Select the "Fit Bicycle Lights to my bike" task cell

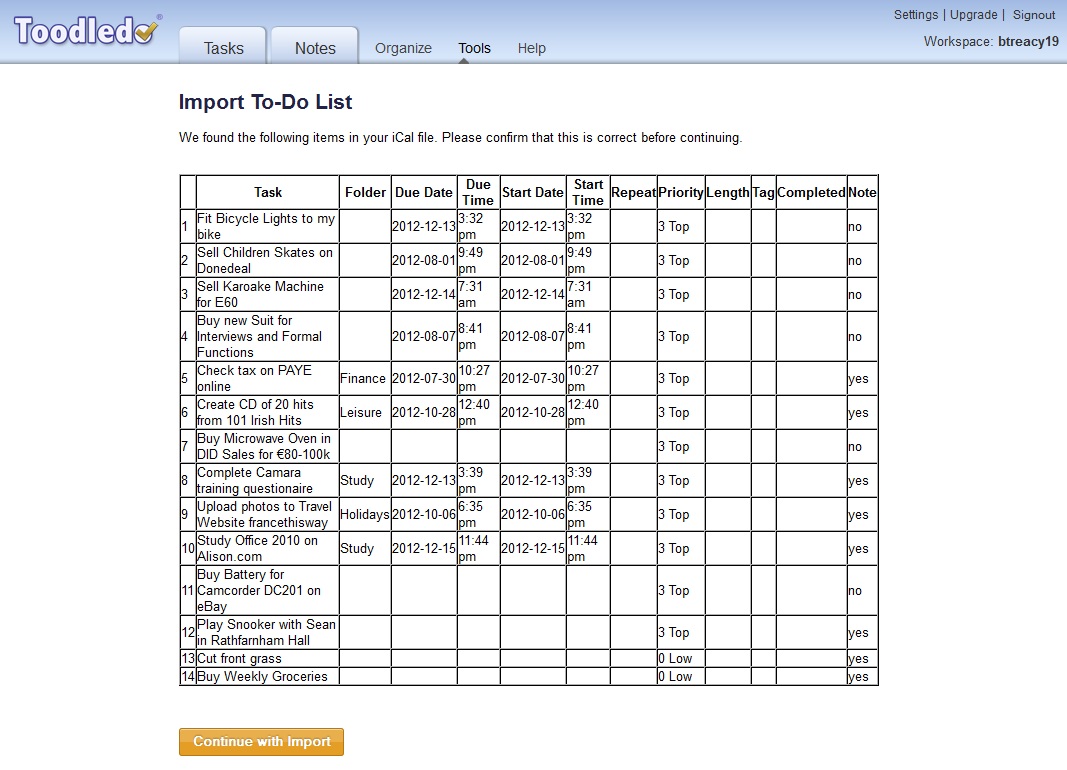coord(267,226)
